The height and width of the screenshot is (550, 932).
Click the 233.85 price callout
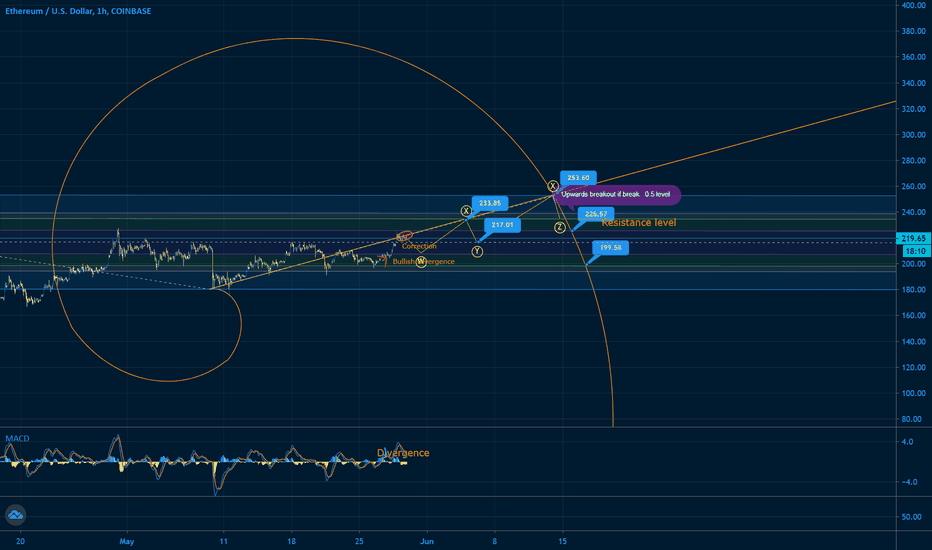490,203
